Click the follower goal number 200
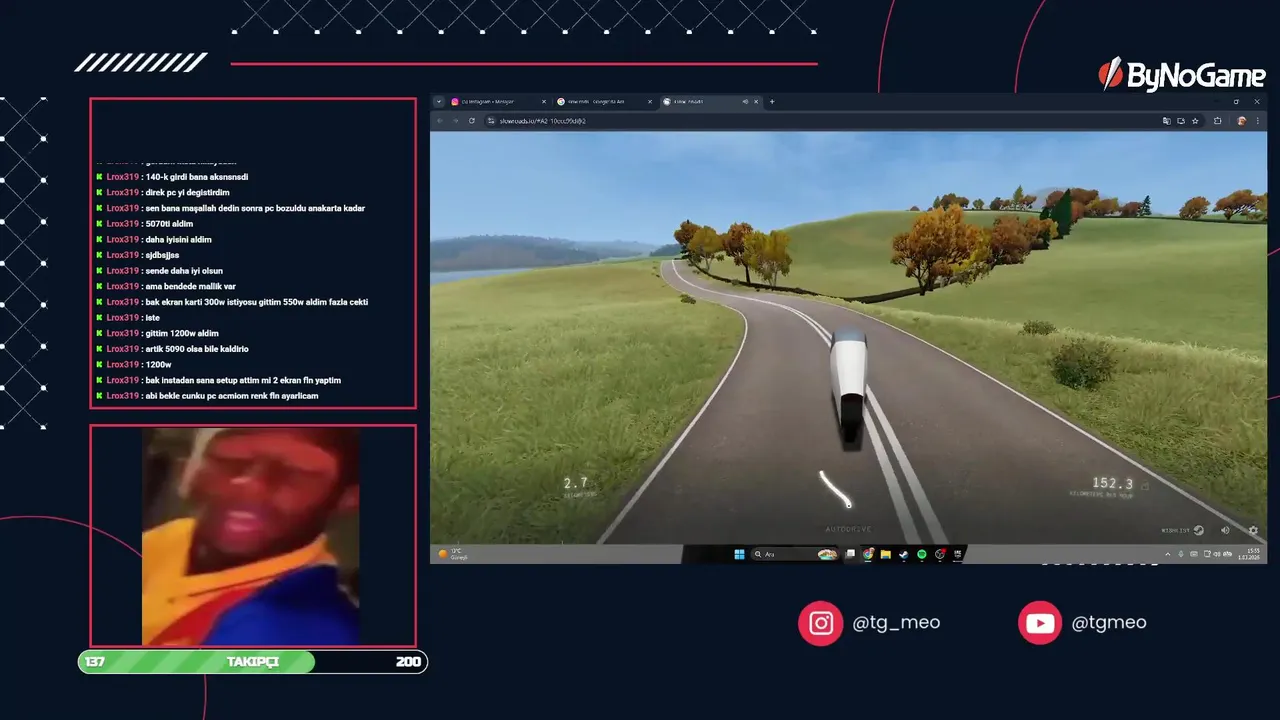Image resolution: width=1280 pixels, height=720 pixels. pyautogui.click(x=408, y=662)
